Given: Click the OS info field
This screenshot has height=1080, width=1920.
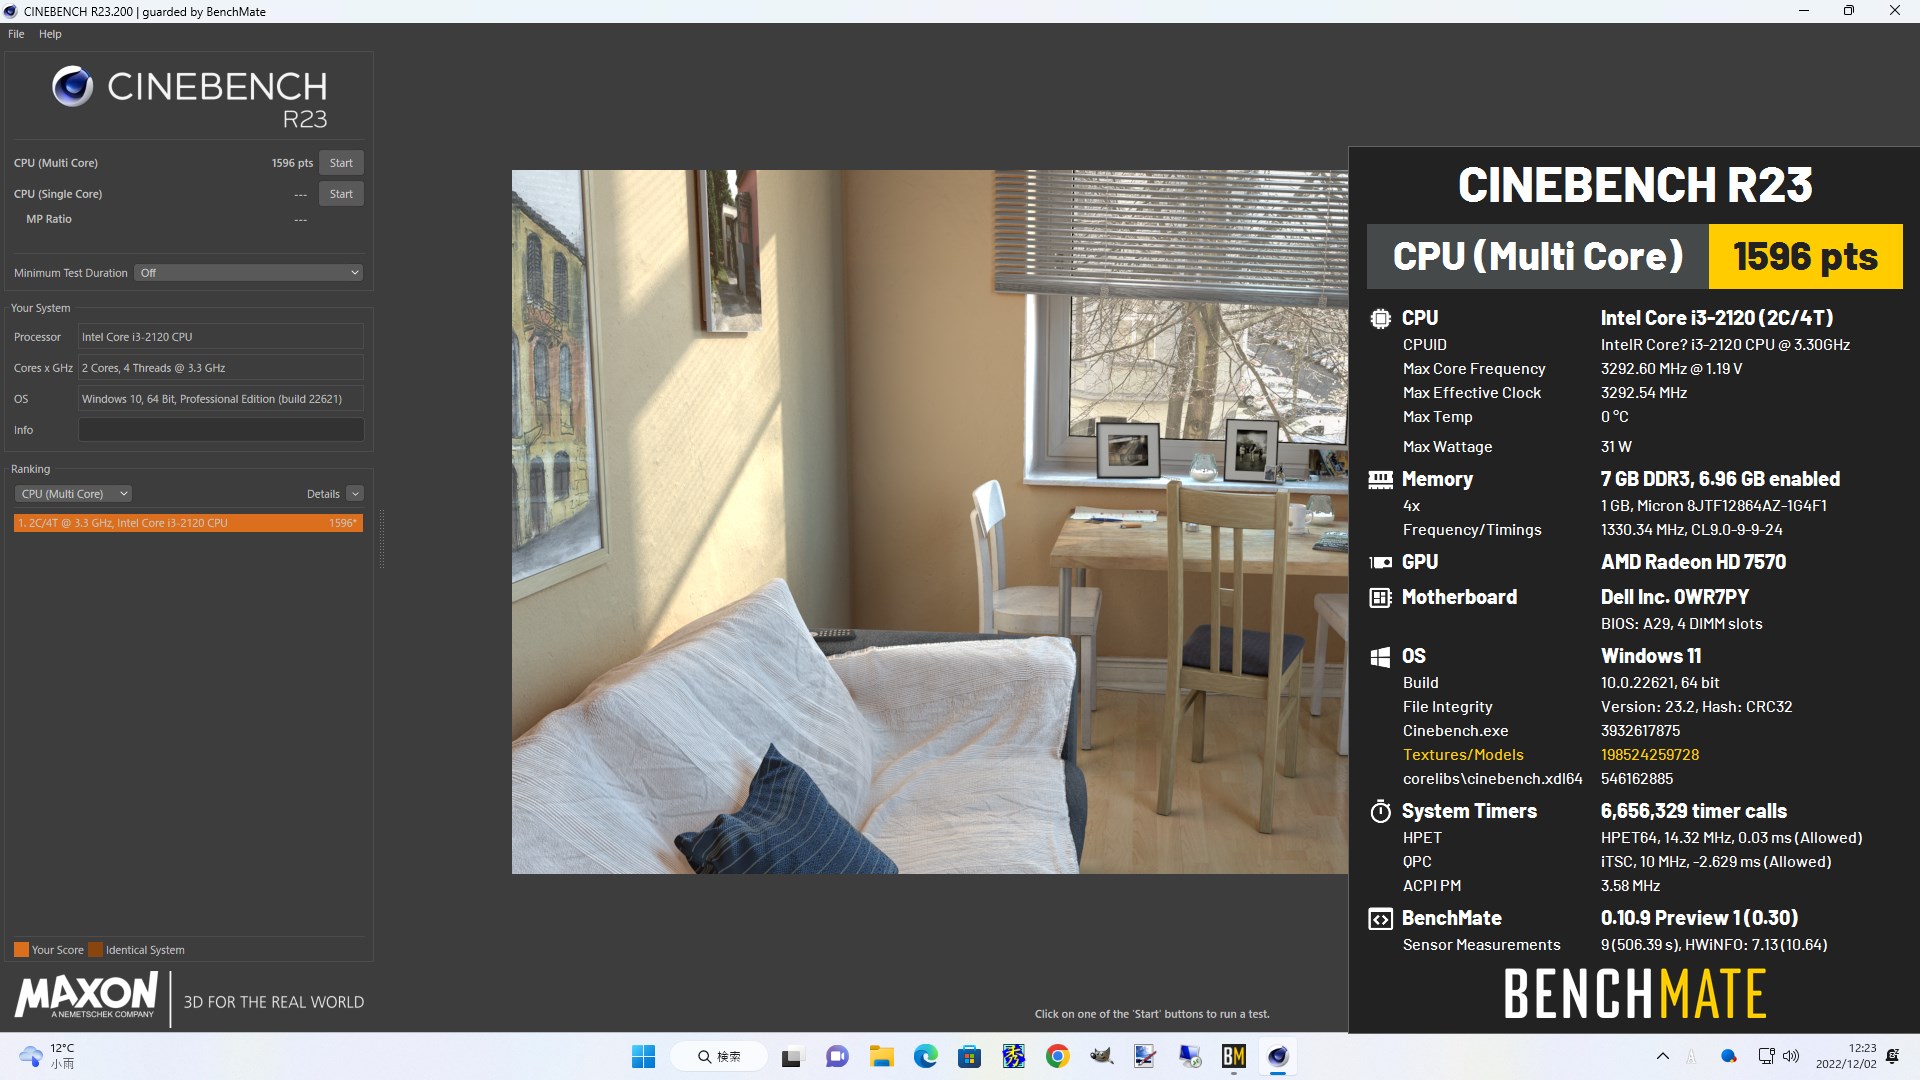Looking at the screenshot, I should 220,399.
